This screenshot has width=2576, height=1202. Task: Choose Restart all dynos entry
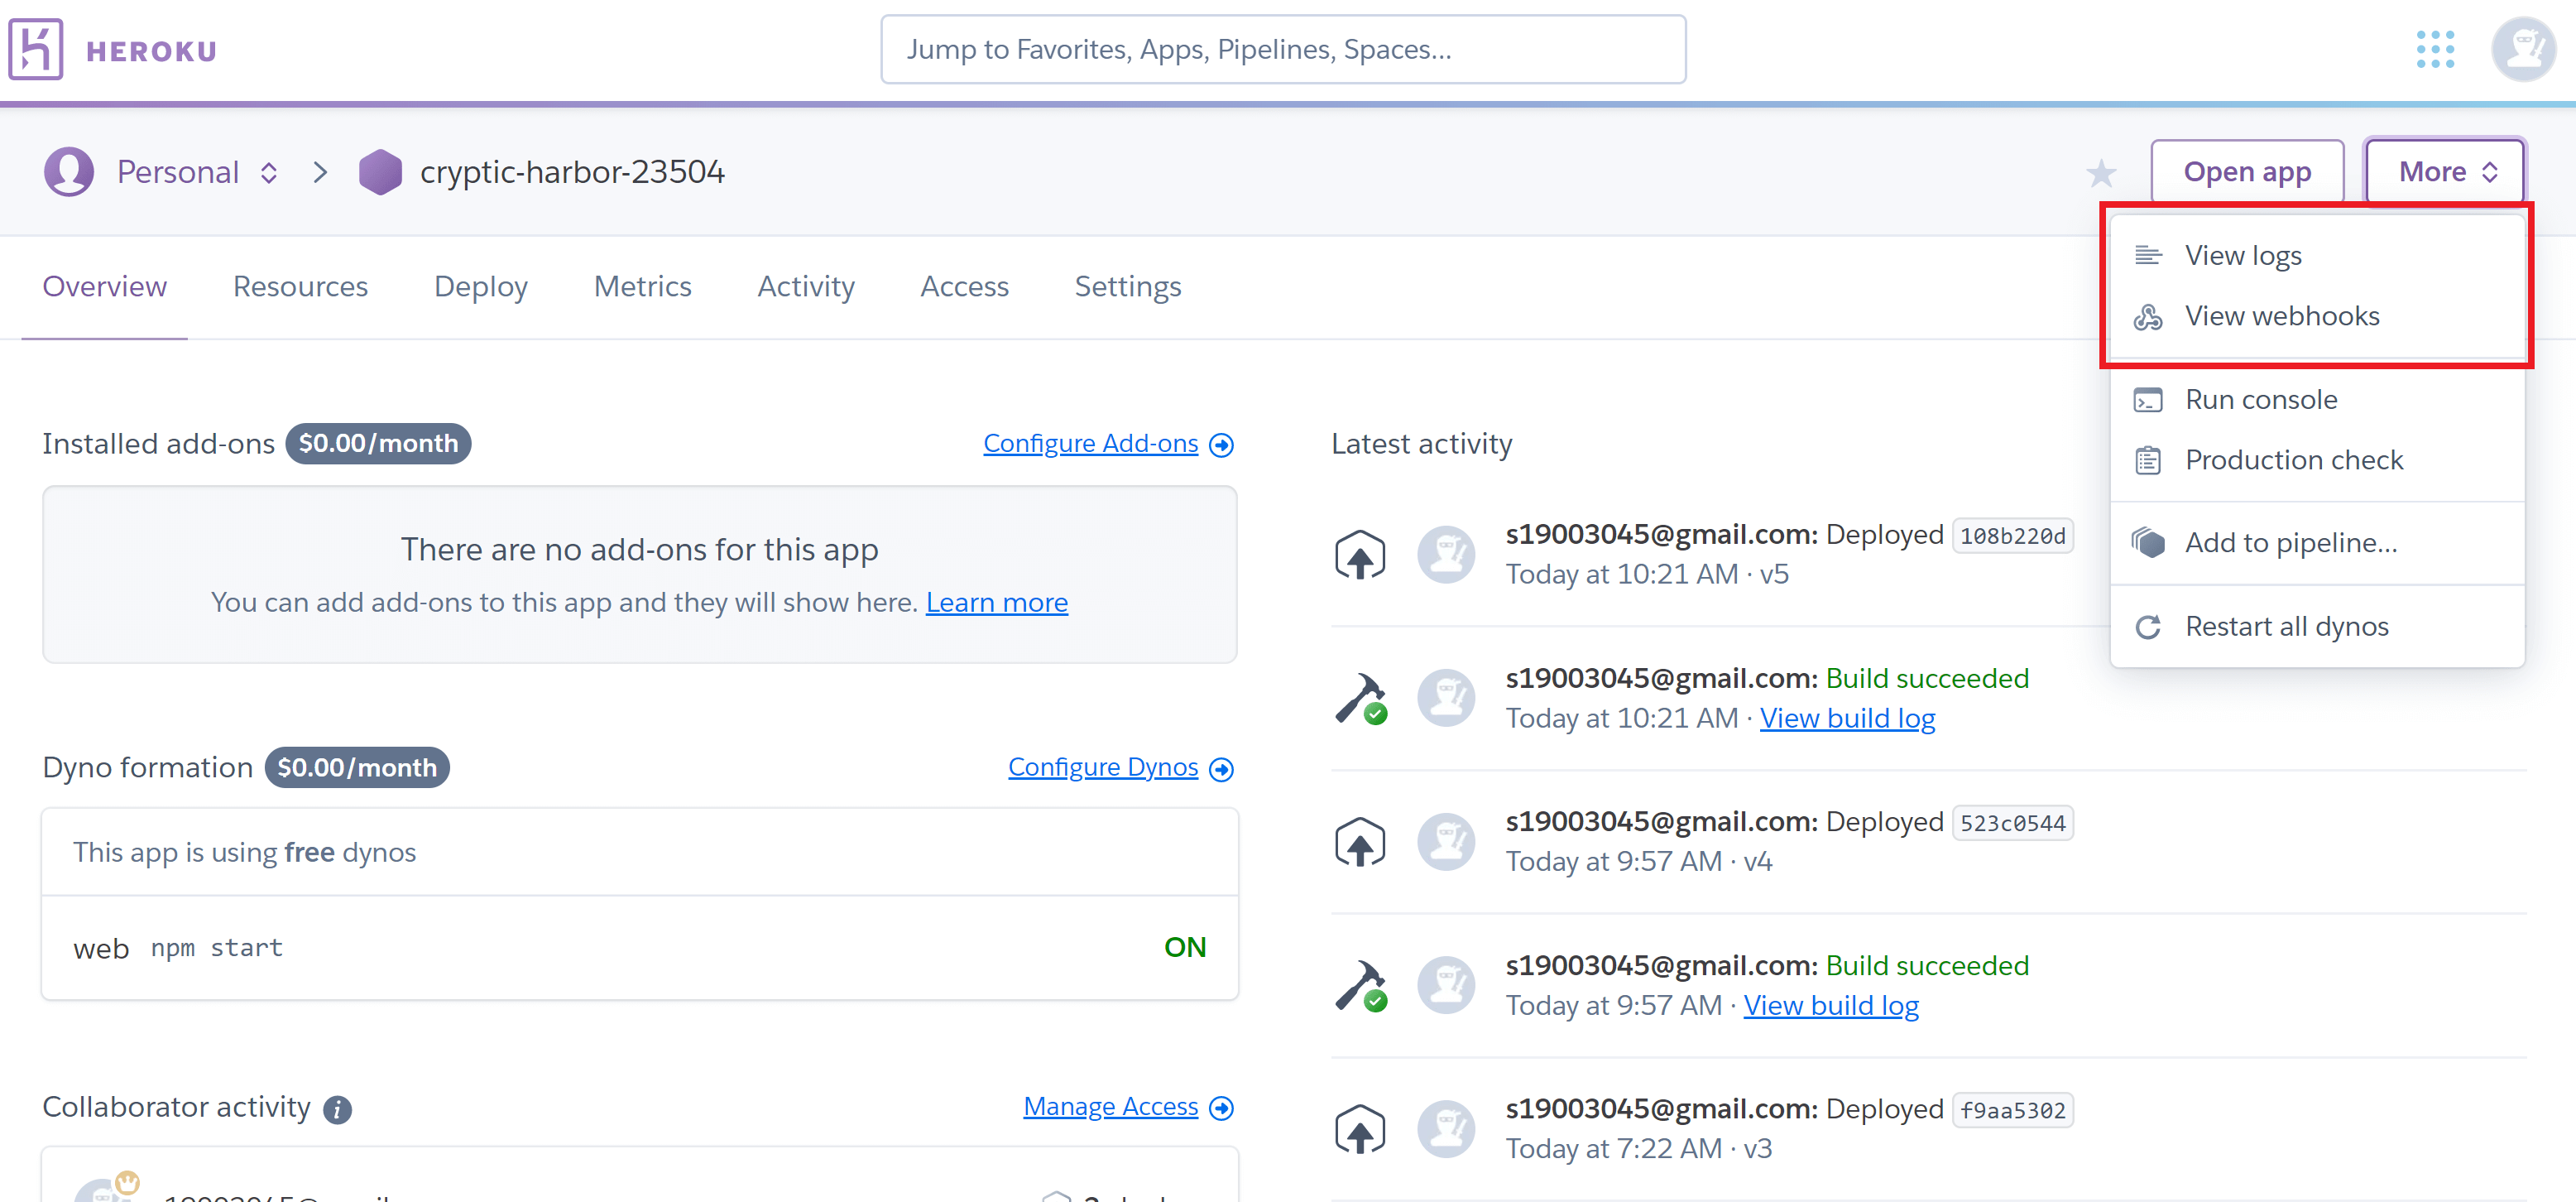[2316, 627]
